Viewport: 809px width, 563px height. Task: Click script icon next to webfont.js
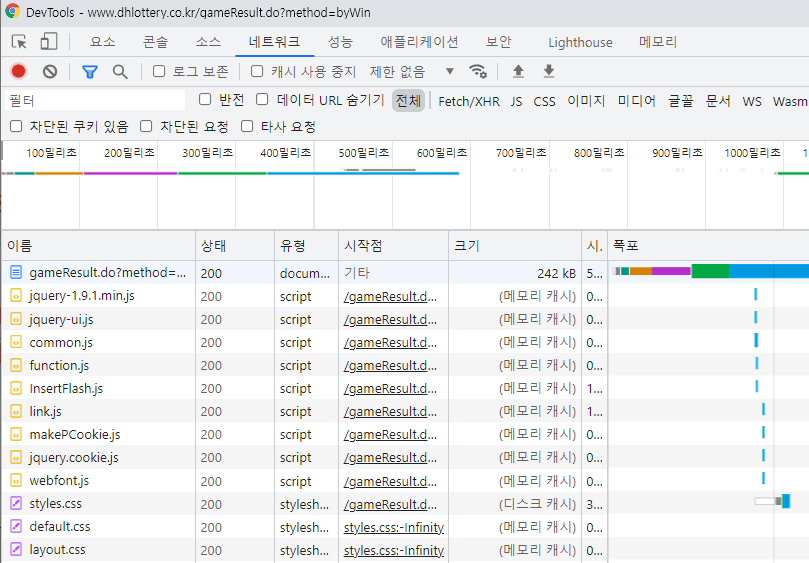[x=16, y=480]
